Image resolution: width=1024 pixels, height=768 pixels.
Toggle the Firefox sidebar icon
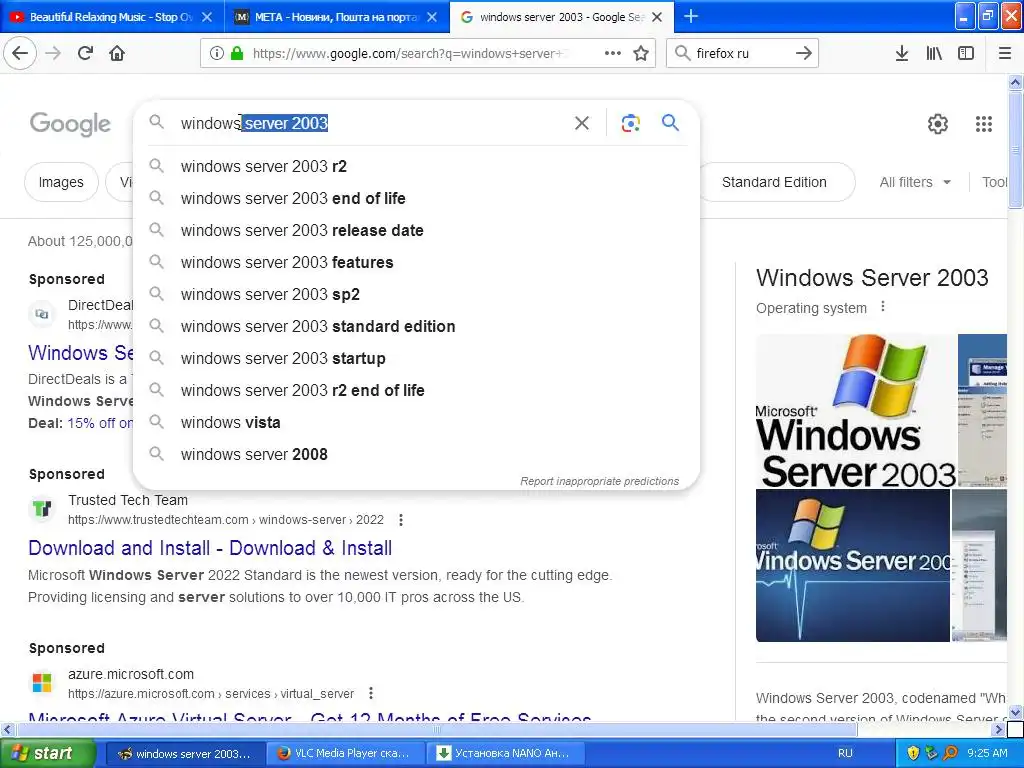point(966,53)
